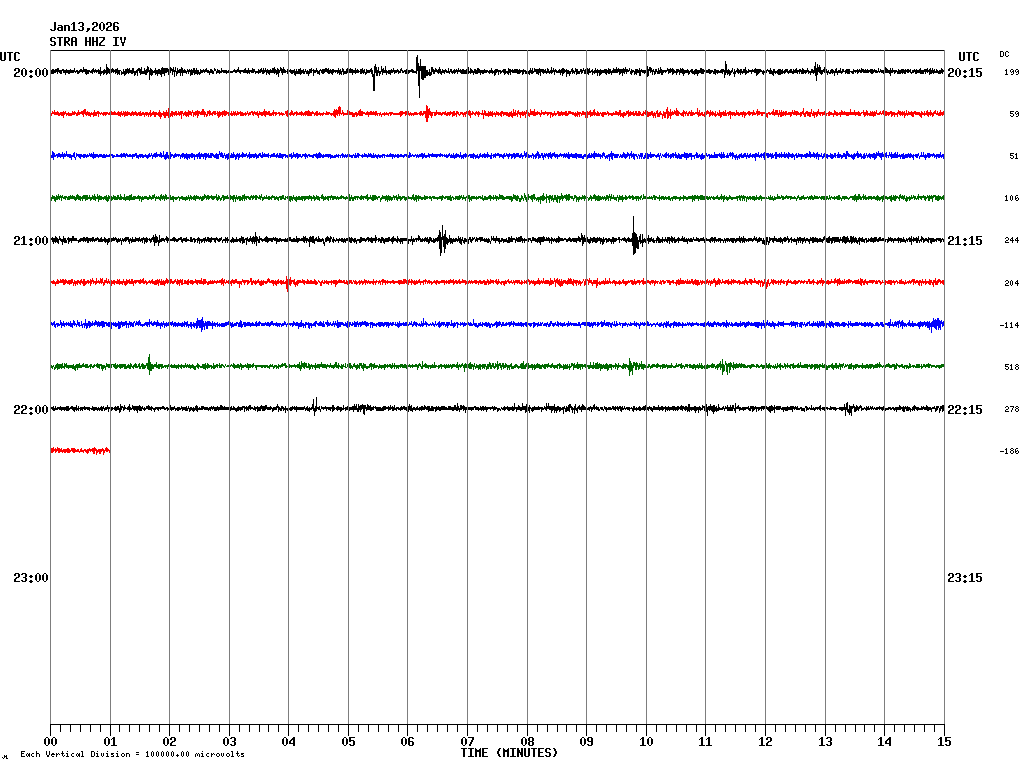Select the STRA HHZ IV station title
This screenshot has width=1024, height=768.
[x=88, y=42]
